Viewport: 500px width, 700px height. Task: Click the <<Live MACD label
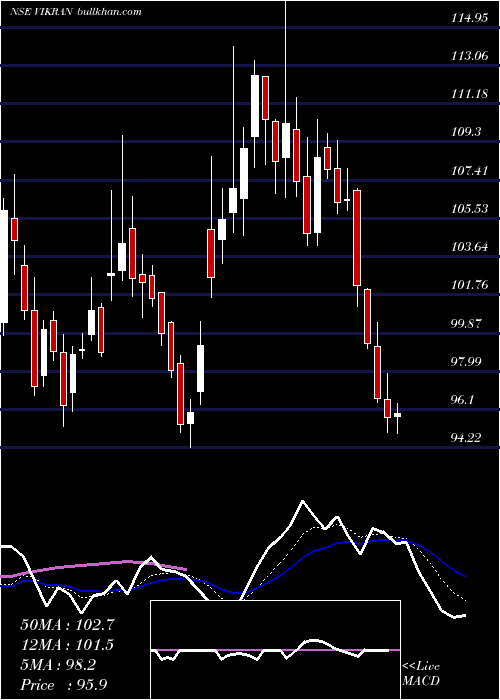point(421,673)
